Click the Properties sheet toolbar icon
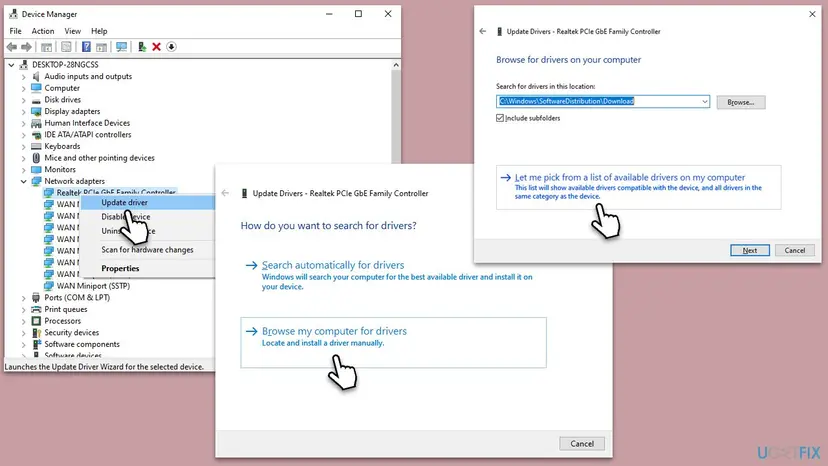 (66, 47)
